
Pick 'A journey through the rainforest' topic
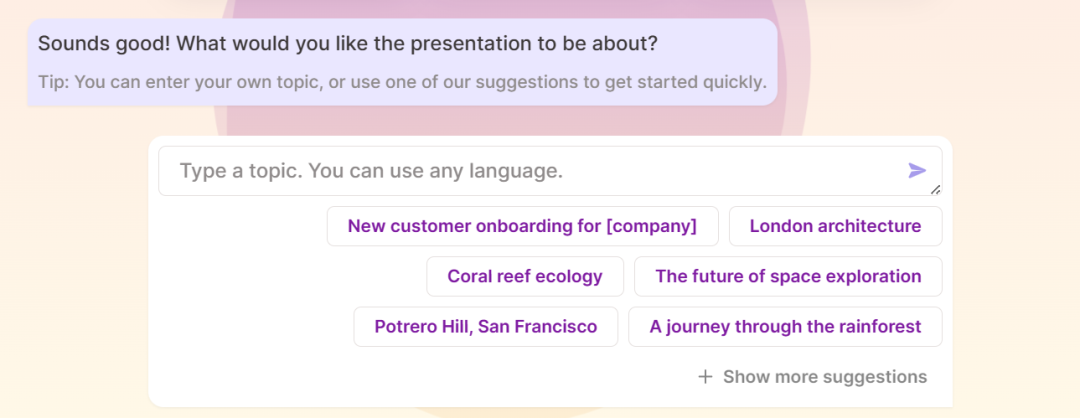pos(785,326)
